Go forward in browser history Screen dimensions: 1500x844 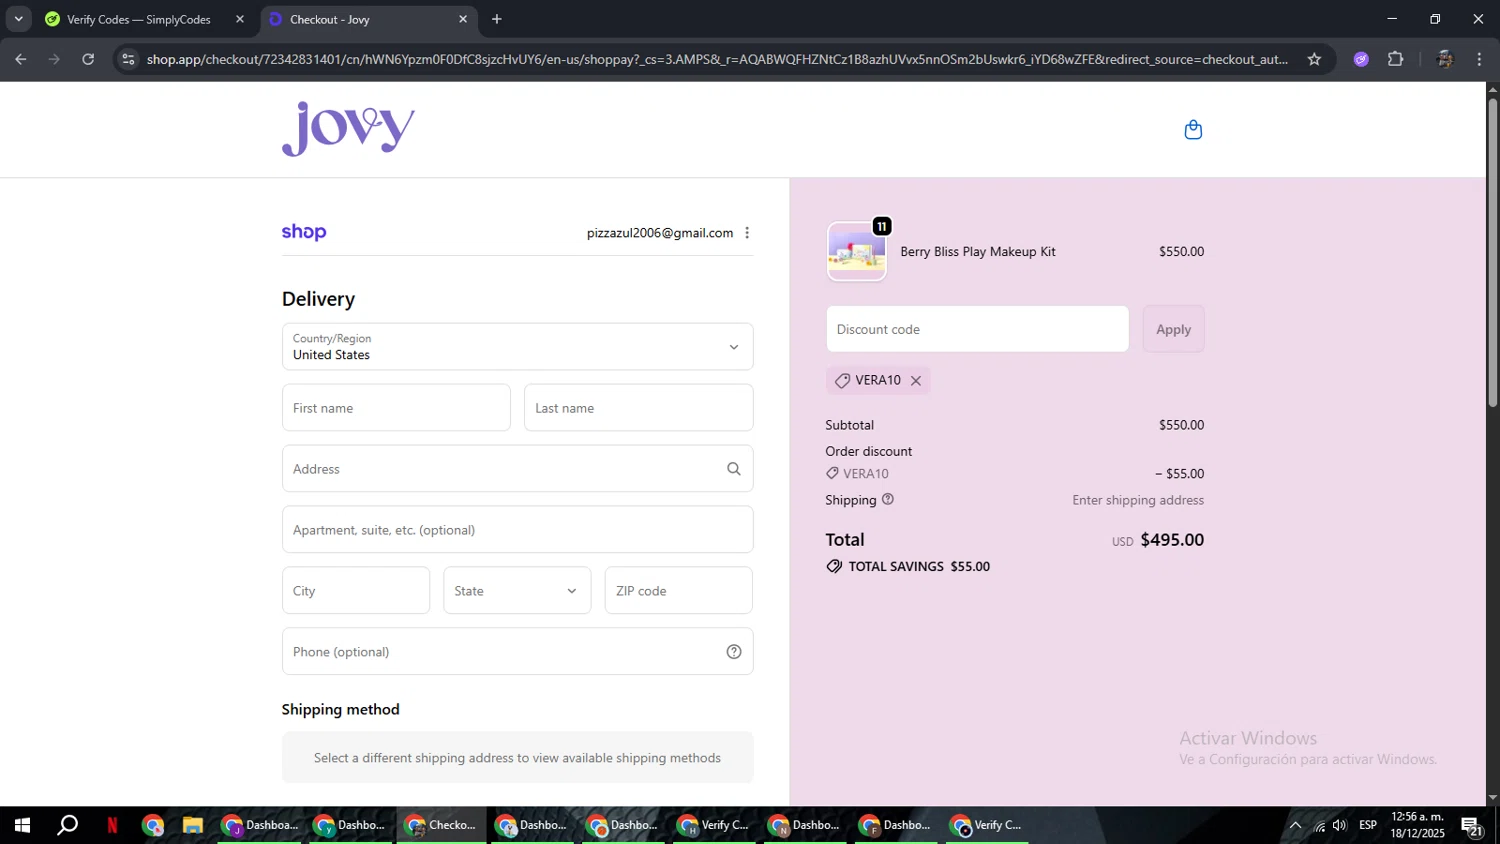[x=55, y=59]
